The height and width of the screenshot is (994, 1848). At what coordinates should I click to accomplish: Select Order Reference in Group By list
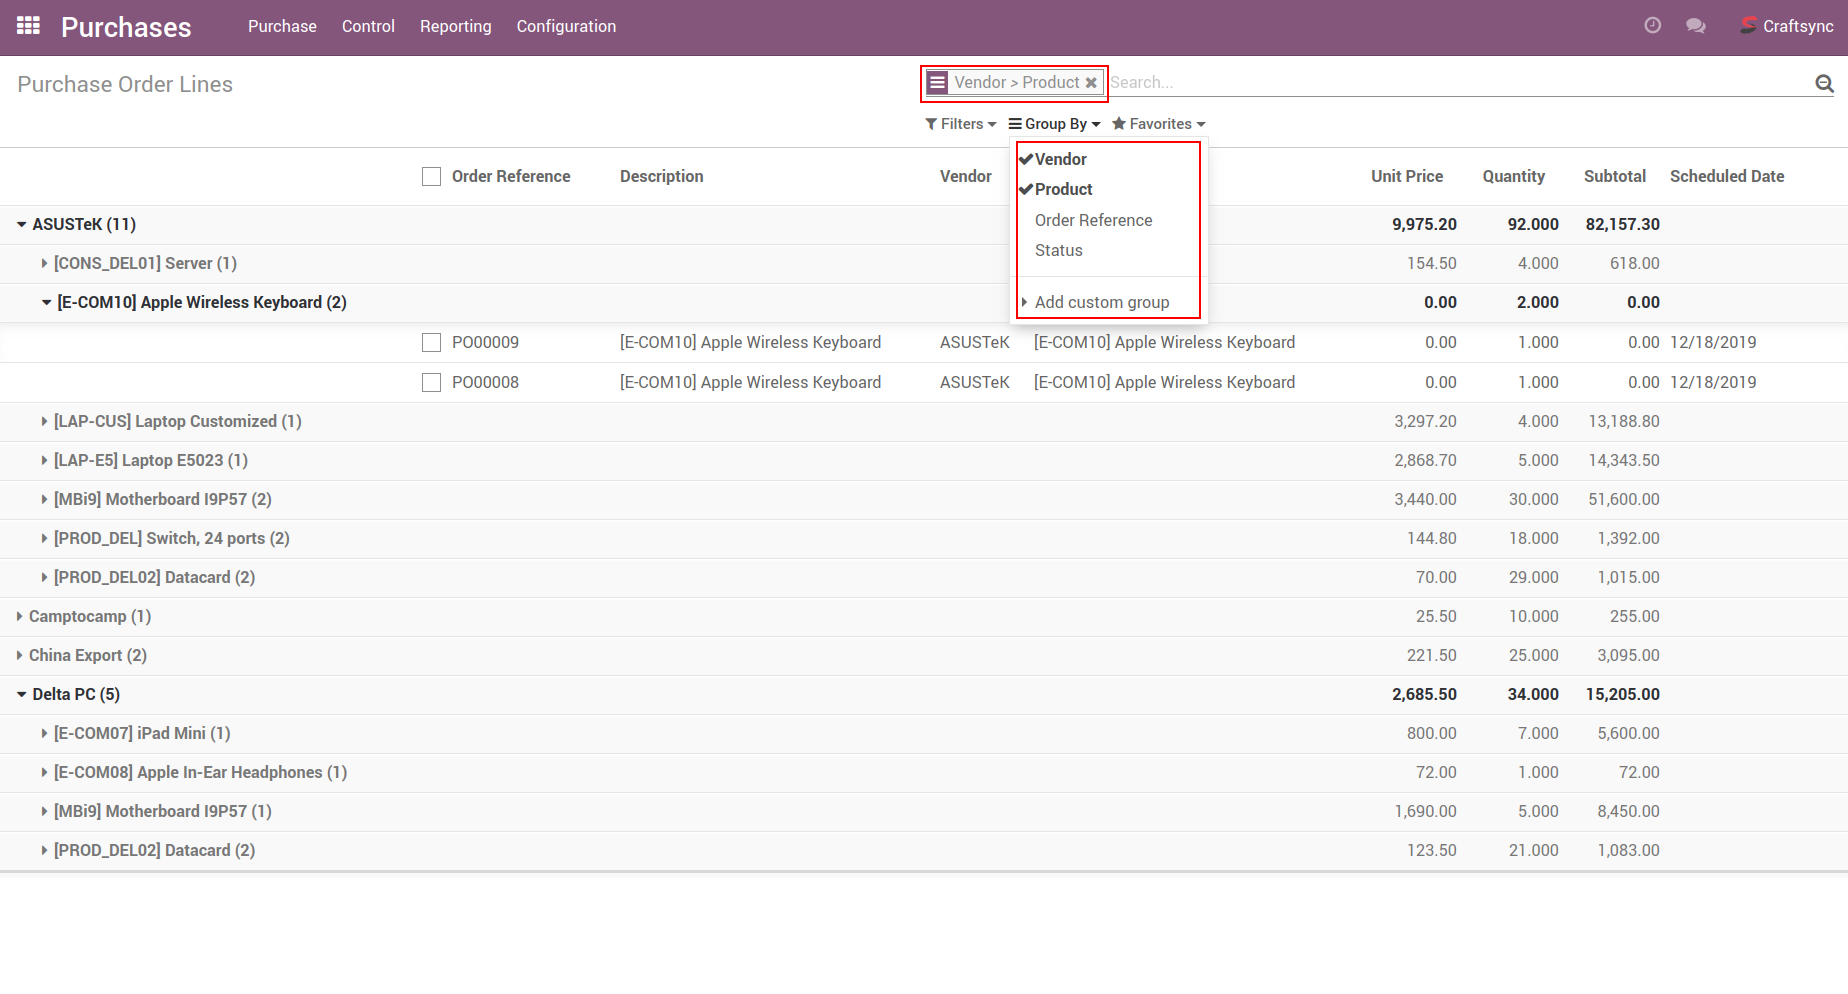point(1093,220)
